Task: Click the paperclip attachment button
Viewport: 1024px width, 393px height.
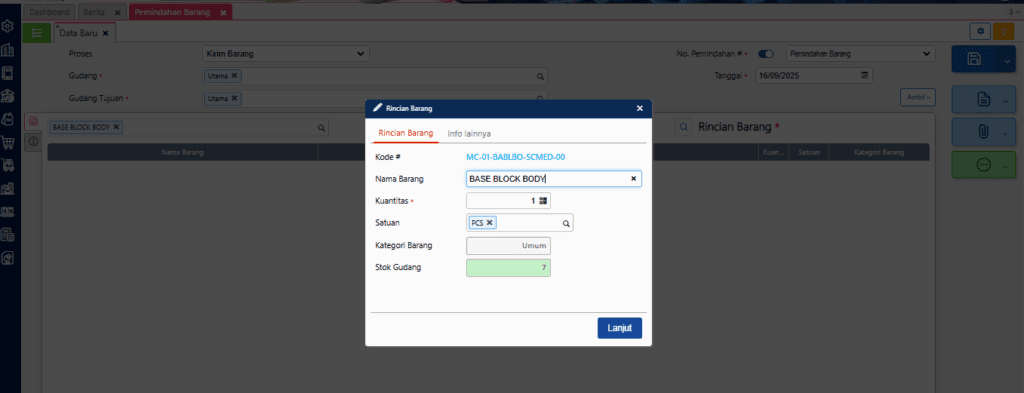Action: click(x=984, y=132)
